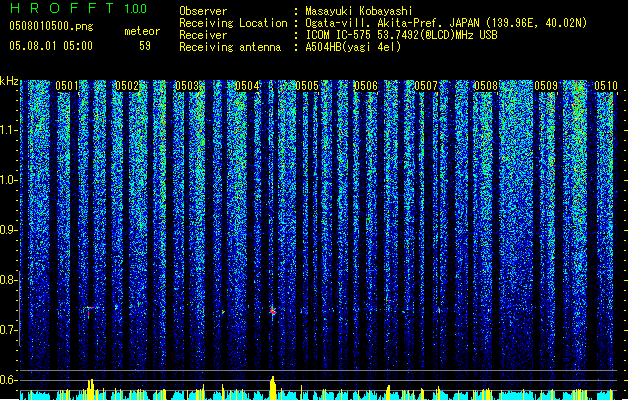629x400 pixels.
Task: Click the 'Observer' label
Action: coord(203,11)
